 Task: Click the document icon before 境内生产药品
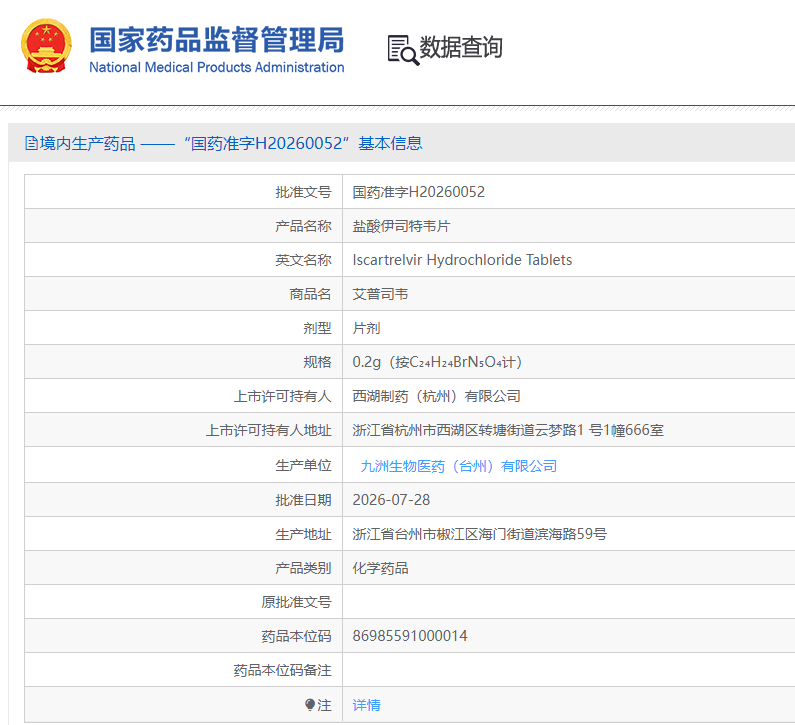click(x=31, y=143)
